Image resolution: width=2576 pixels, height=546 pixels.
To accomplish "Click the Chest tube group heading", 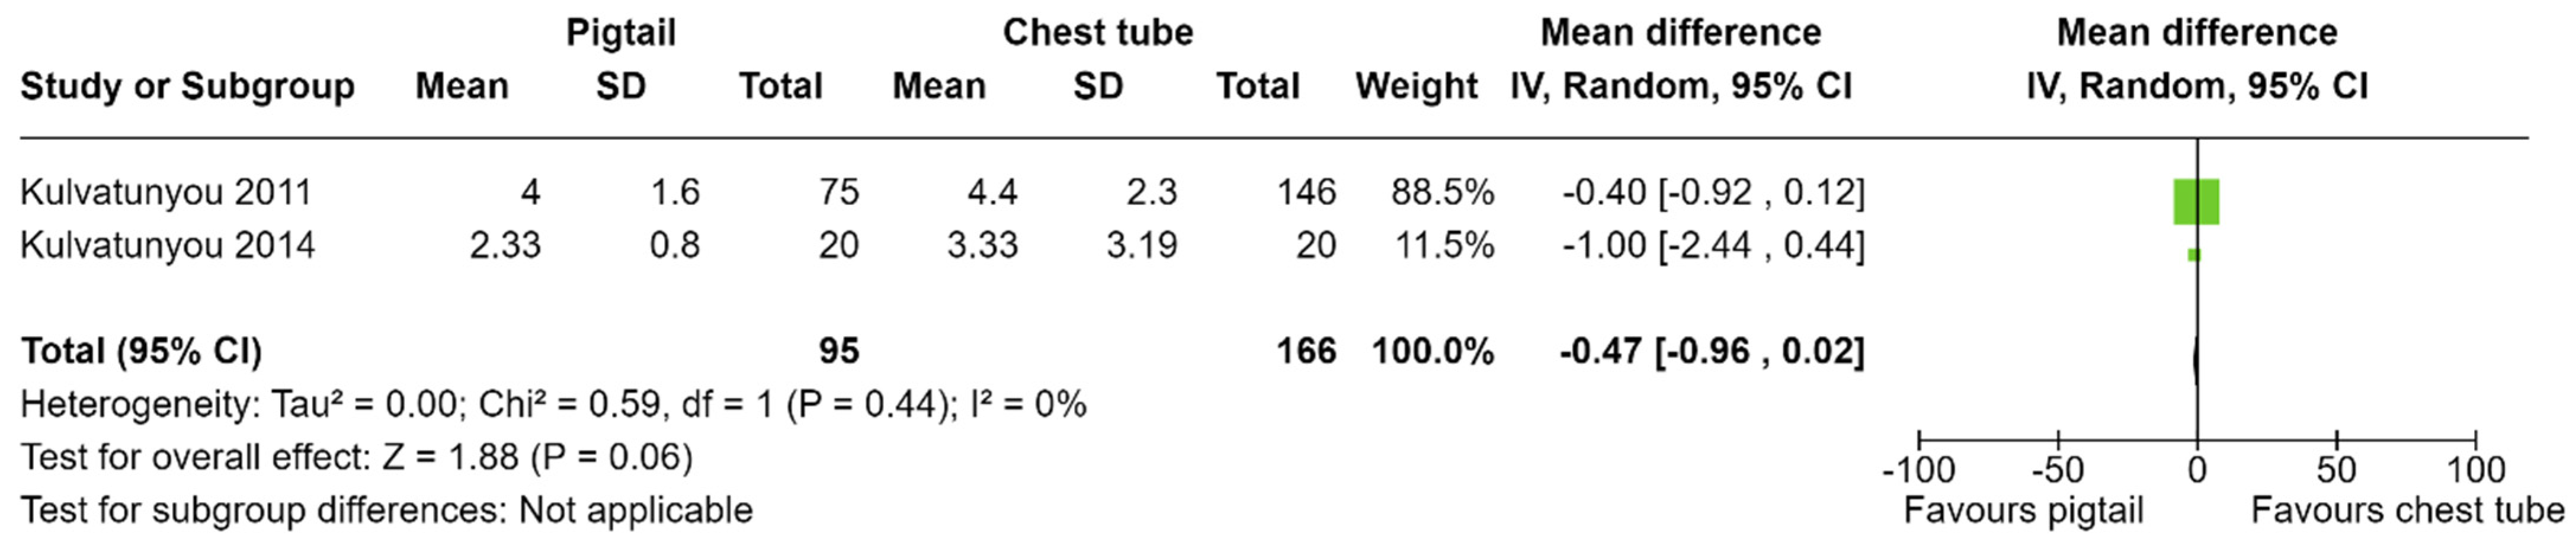I will pos(1098,33).
